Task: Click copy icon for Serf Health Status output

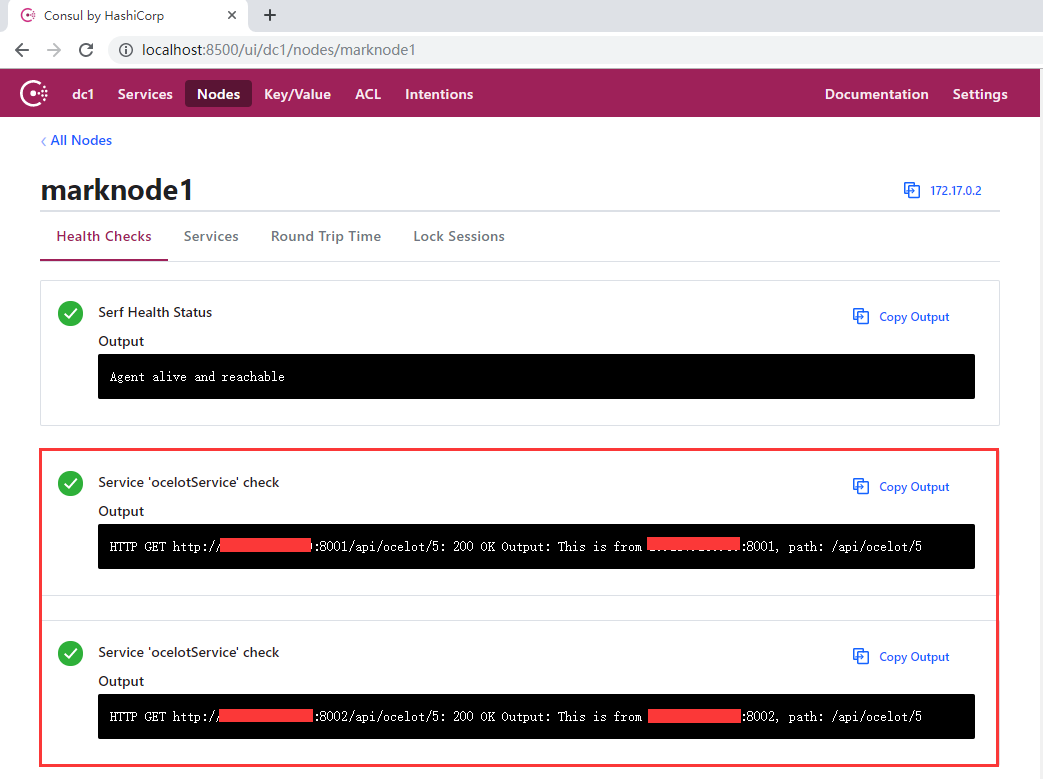Action: click(861, 317)
